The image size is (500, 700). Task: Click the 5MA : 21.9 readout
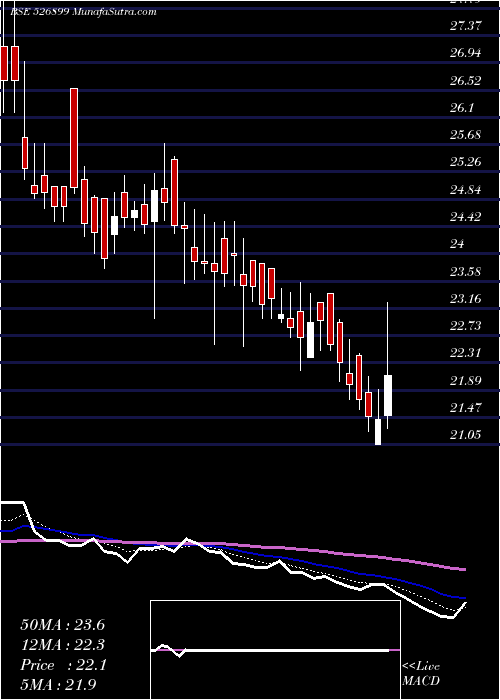pos(58,685)
